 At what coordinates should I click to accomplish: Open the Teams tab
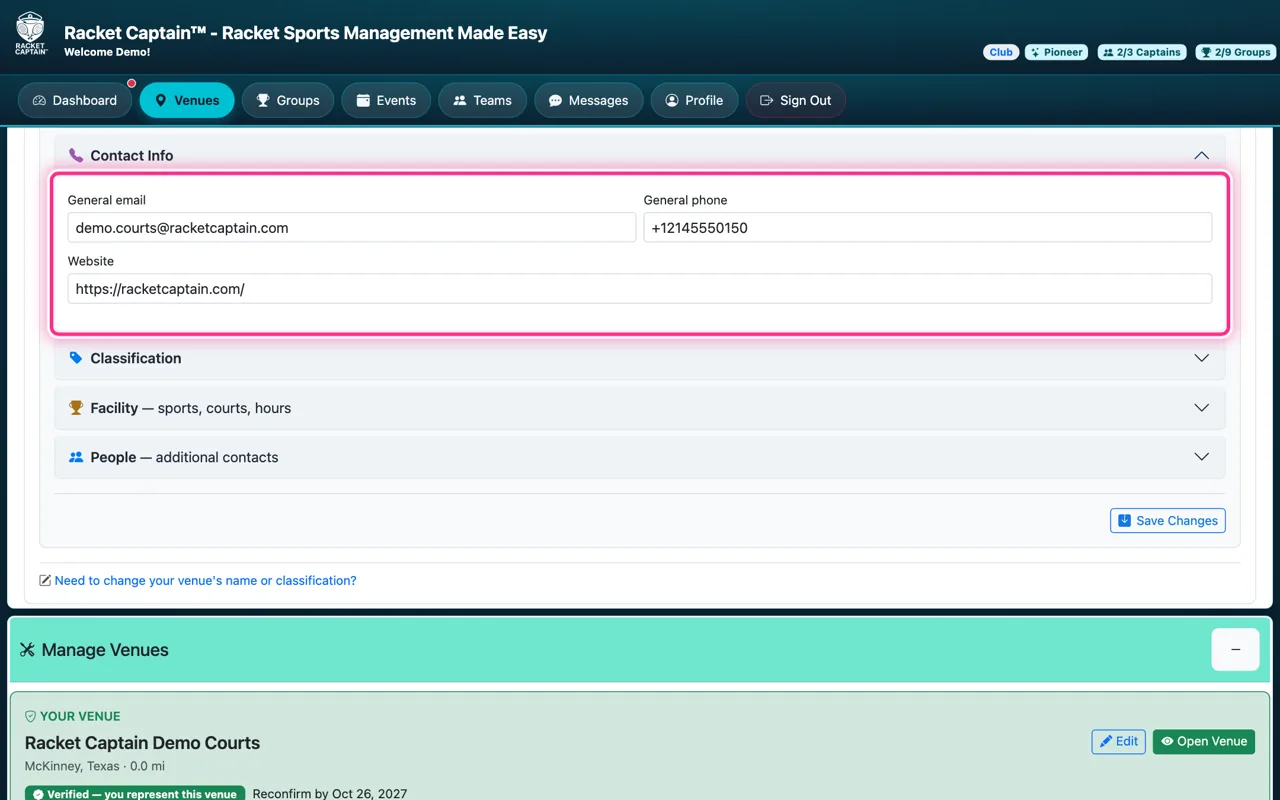pyautogui.click(x=482, y=100)
